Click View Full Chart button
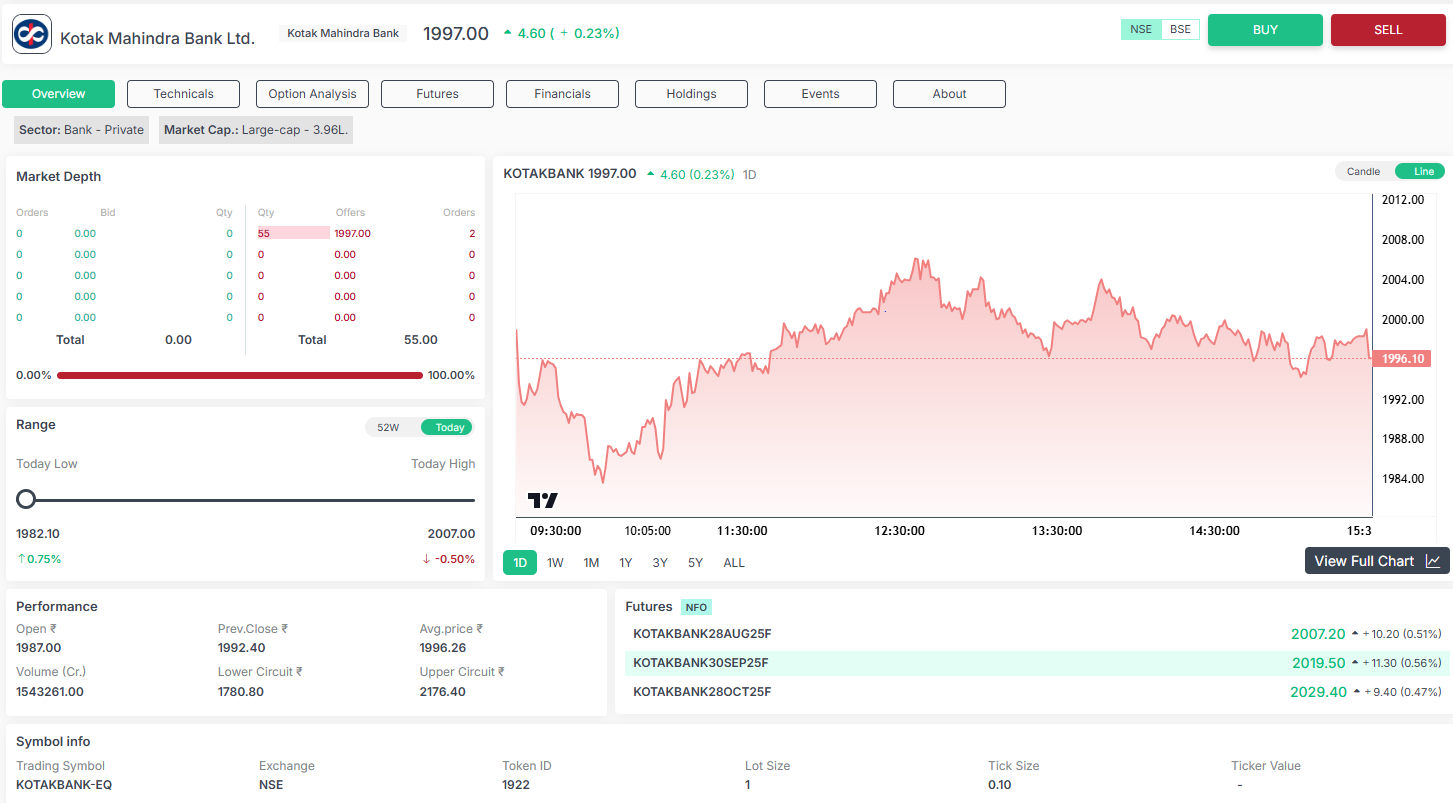The height and width of the screenshot is (803, 1453). 1377,561
